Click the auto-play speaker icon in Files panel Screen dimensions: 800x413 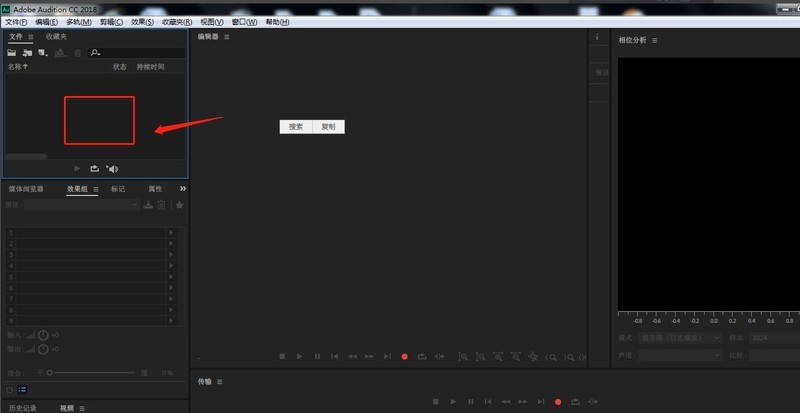pyautogui.click(x=112, y=169)
